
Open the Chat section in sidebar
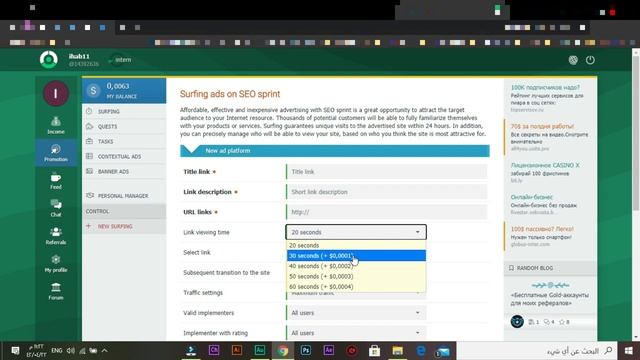[56, 208]
